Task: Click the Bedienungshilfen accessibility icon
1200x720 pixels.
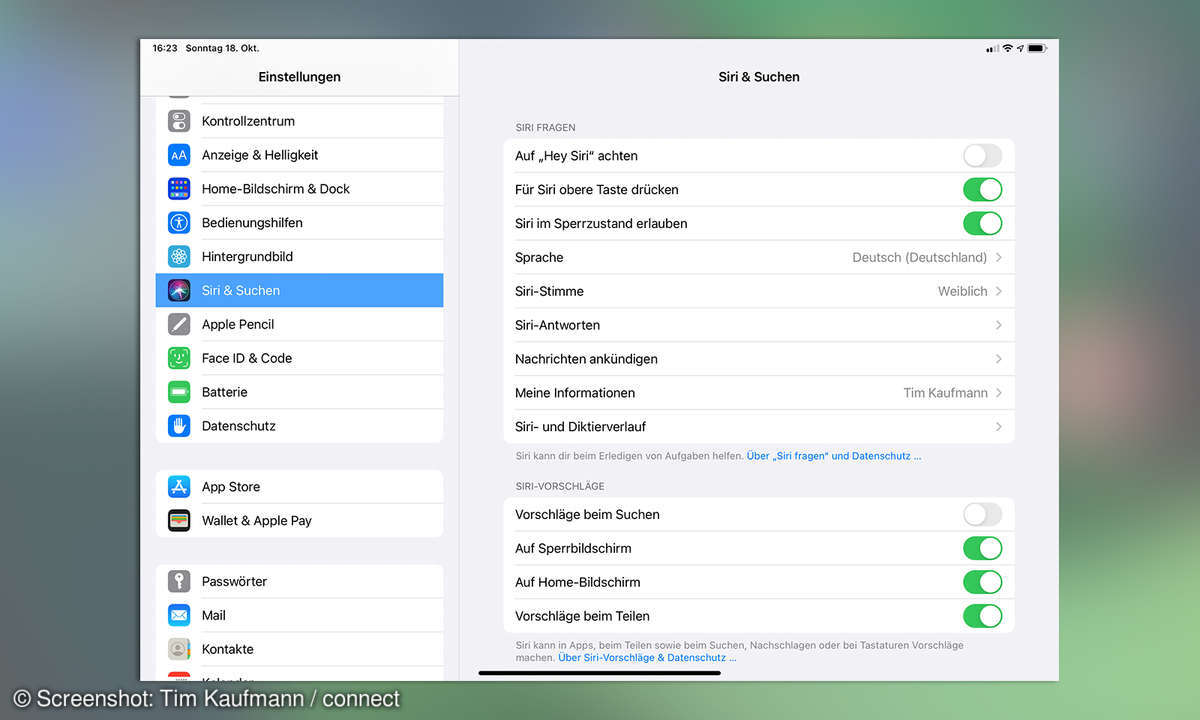Action: pyautogui.click(x=179, y=223)
